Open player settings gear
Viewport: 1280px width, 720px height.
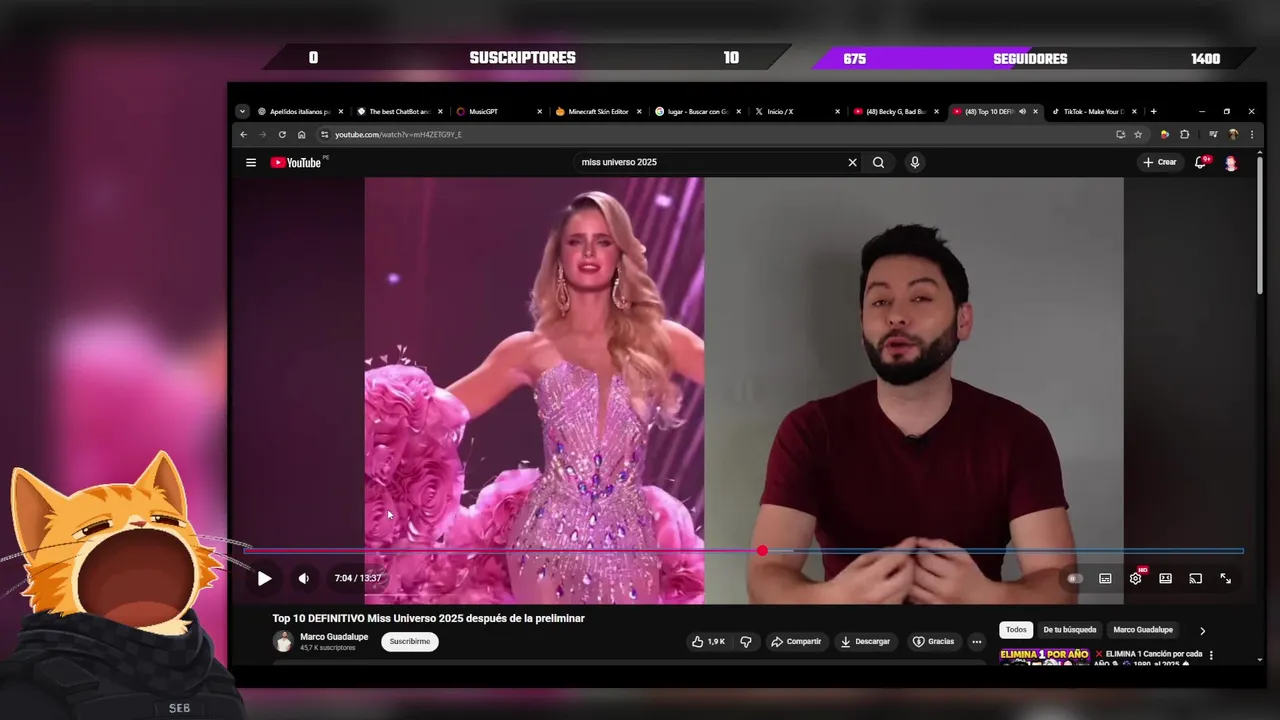1135,578
